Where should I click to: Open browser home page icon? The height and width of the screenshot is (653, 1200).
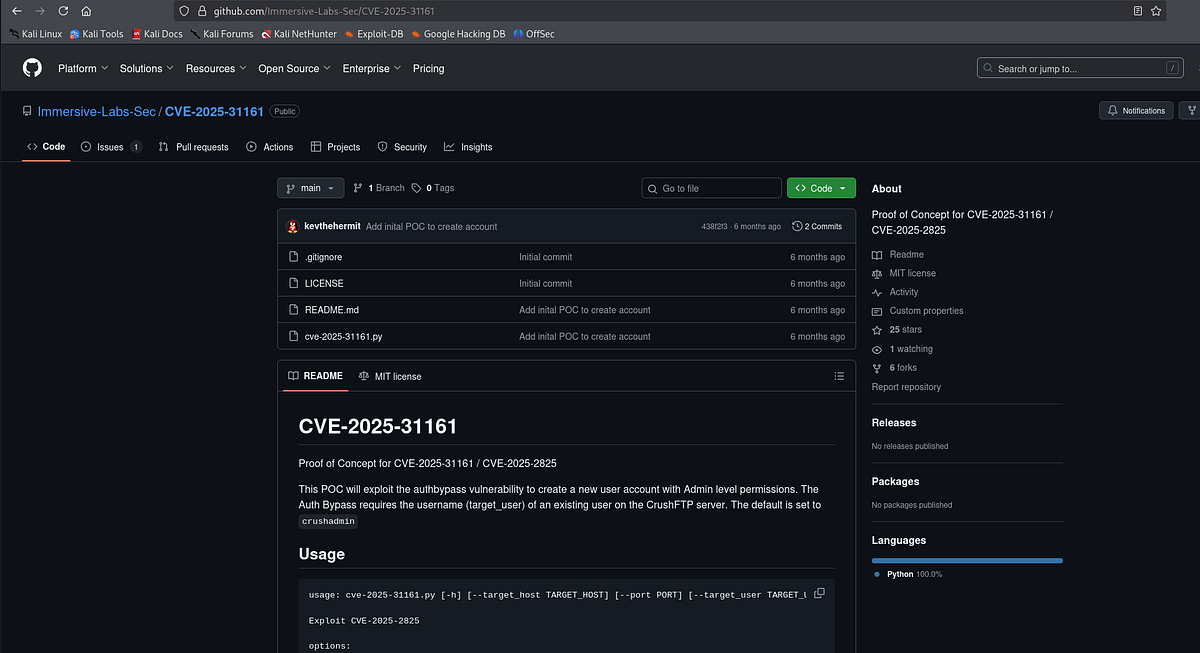[86, 11]
